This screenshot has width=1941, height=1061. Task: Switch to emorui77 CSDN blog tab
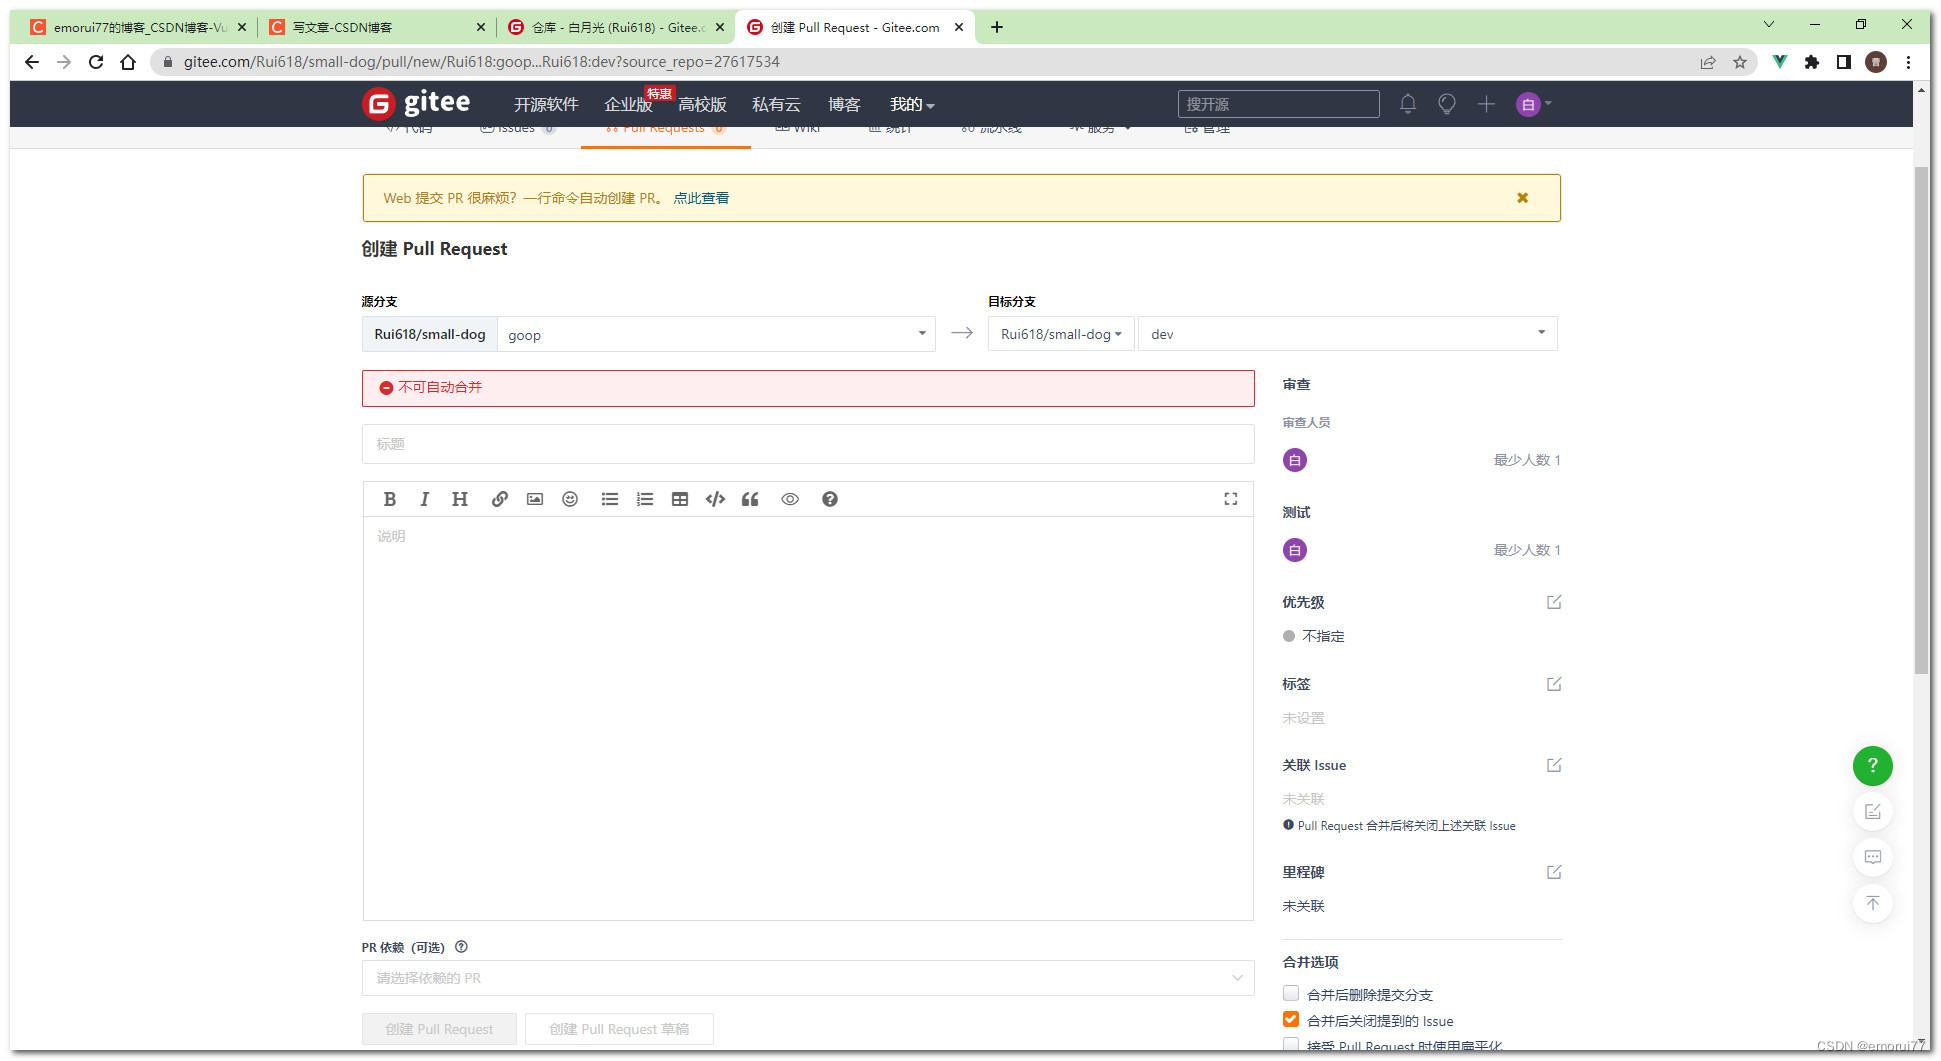pos(137,27)
